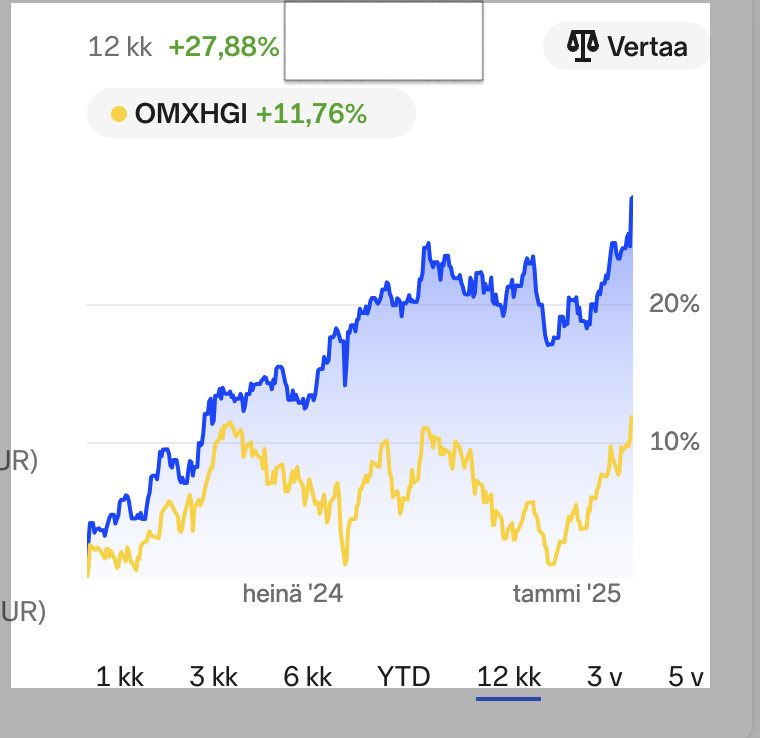
Task: Switch to the 3 kk range
Action: point(213,677)
